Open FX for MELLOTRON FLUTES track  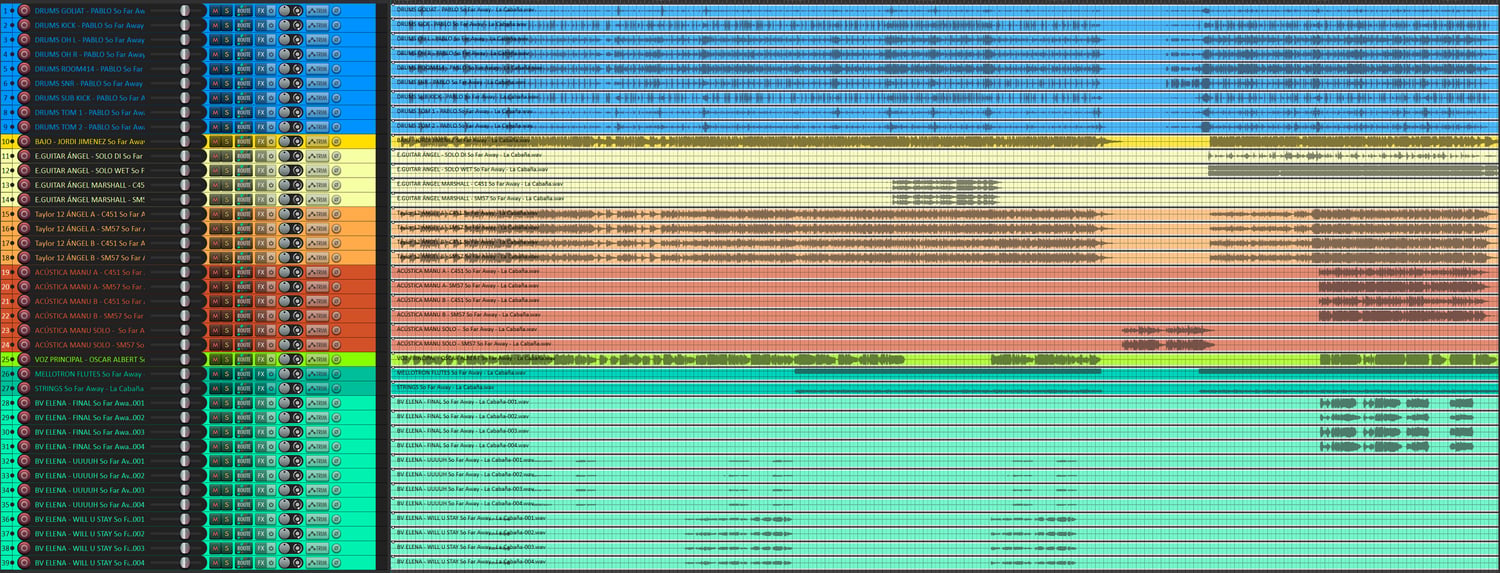click(261, 373)
